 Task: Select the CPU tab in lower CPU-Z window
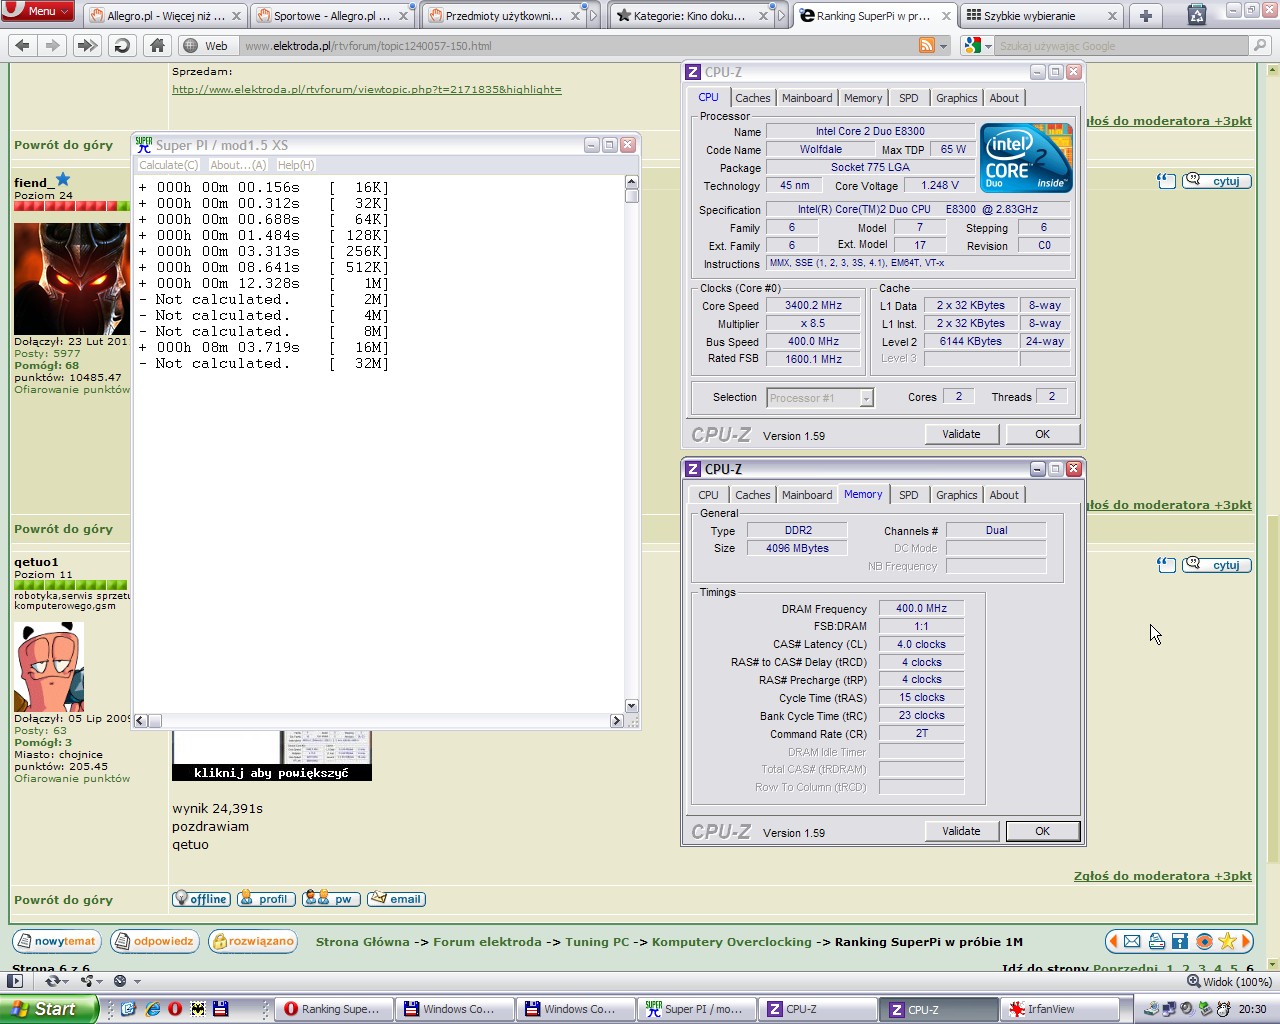click(x=708, y=495)
